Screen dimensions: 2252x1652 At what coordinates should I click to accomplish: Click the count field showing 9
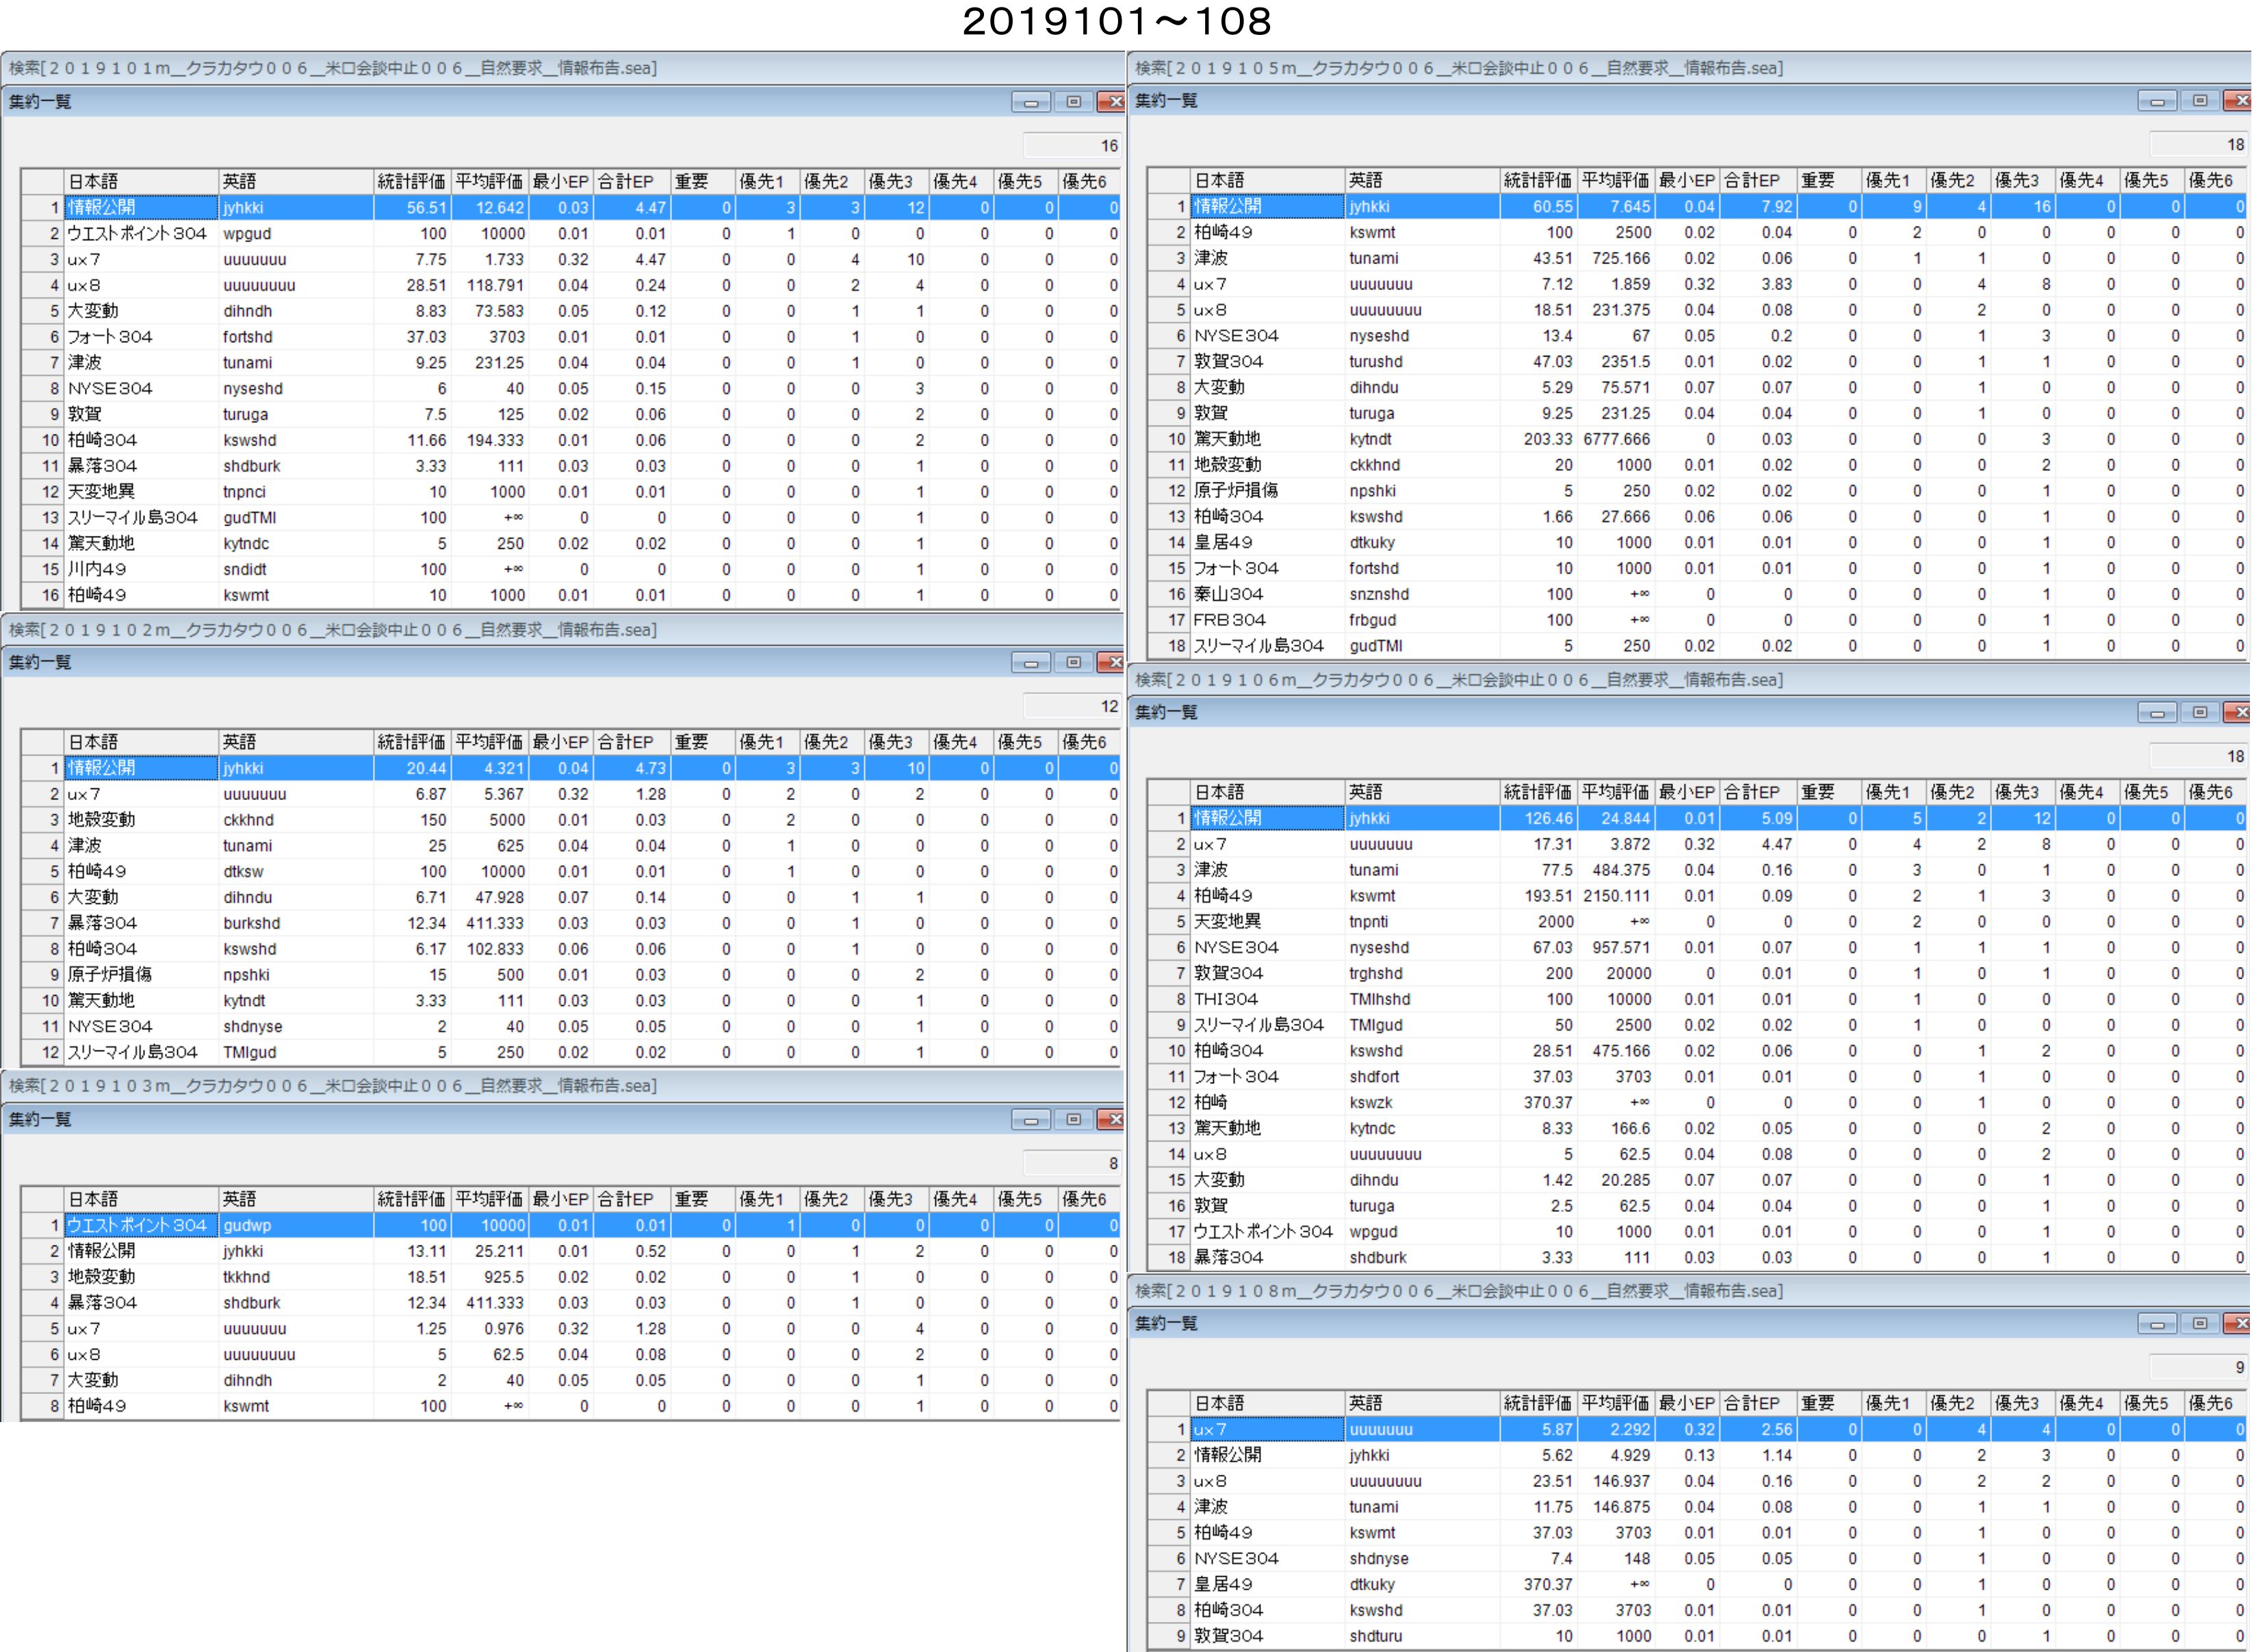tap(2199, 1367)
